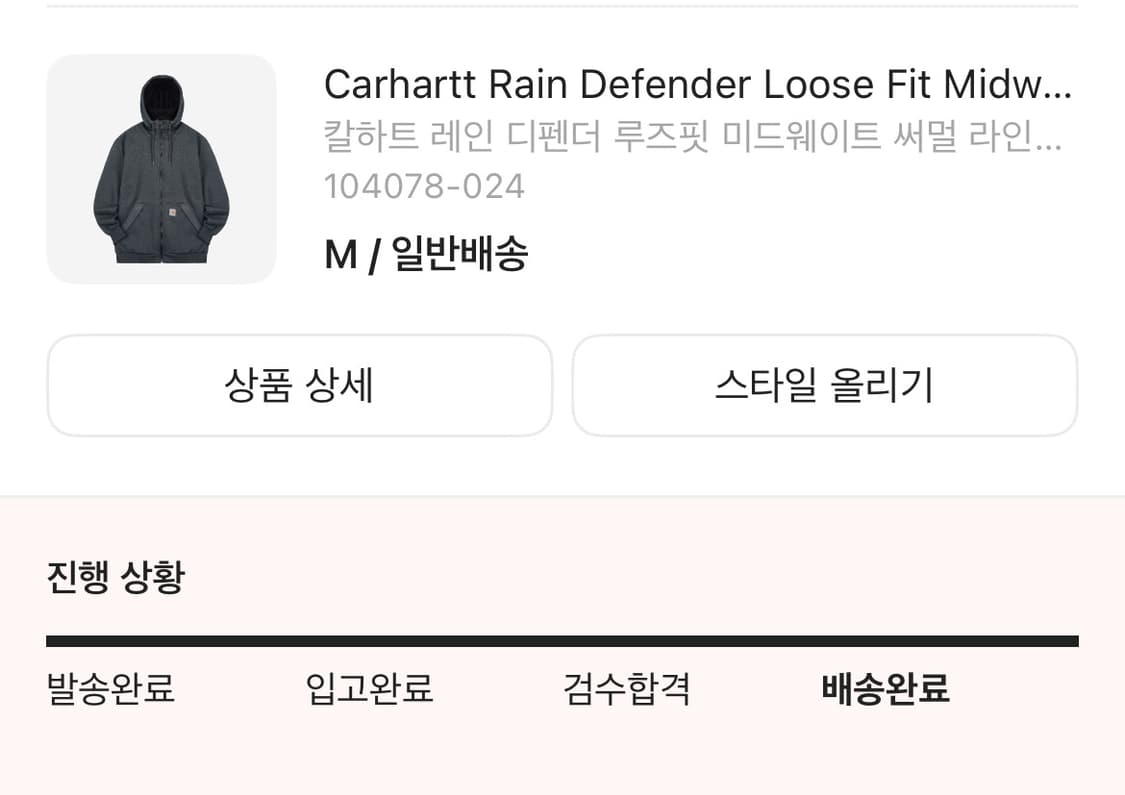Select the 입고완료 progress step
The width and height of the screenshot is (1125, 795).
point(369,689)
